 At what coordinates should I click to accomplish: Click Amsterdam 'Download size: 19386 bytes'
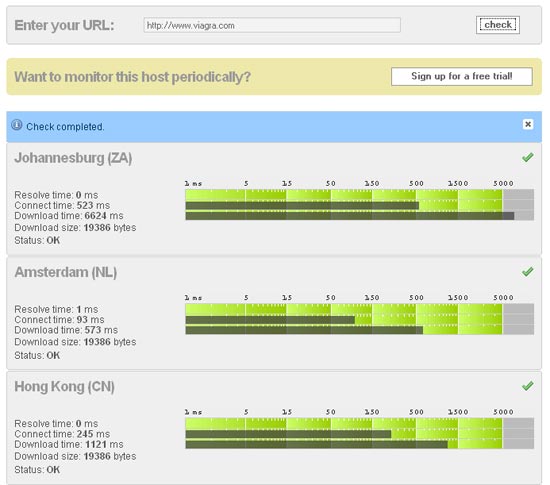75,342
